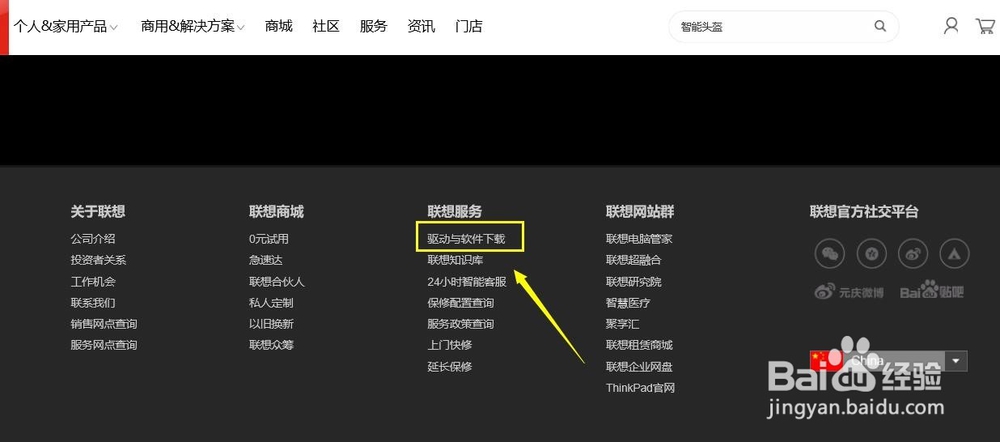Open 0元试用 link
Viewport: 1000px width, 442px height.
point(268,239)
